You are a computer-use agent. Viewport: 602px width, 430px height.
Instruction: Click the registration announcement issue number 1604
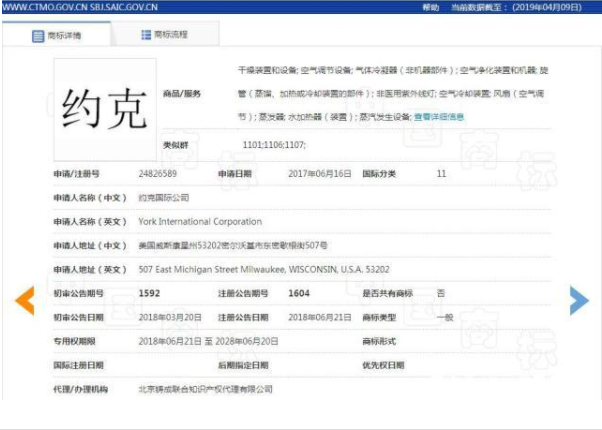299,293
